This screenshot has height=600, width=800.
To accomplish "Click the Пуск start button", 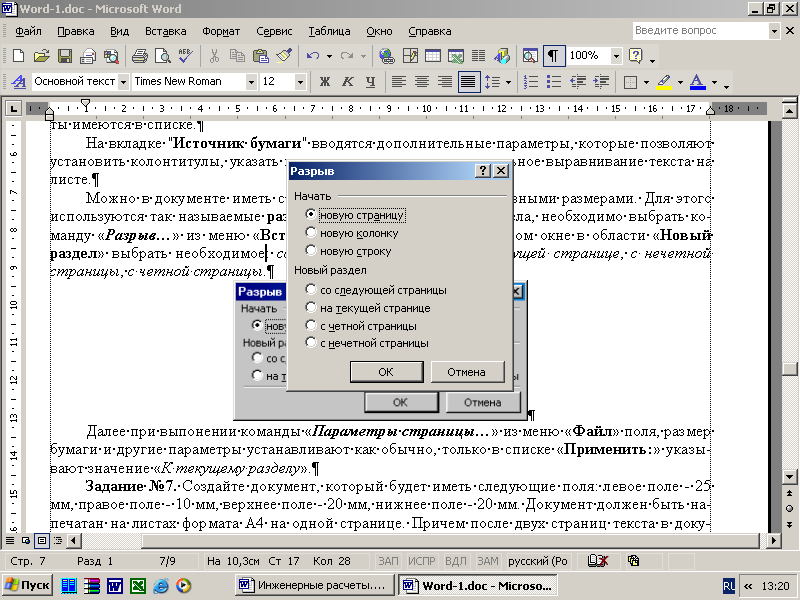I will pyautogui.click(x=28, y=585).
